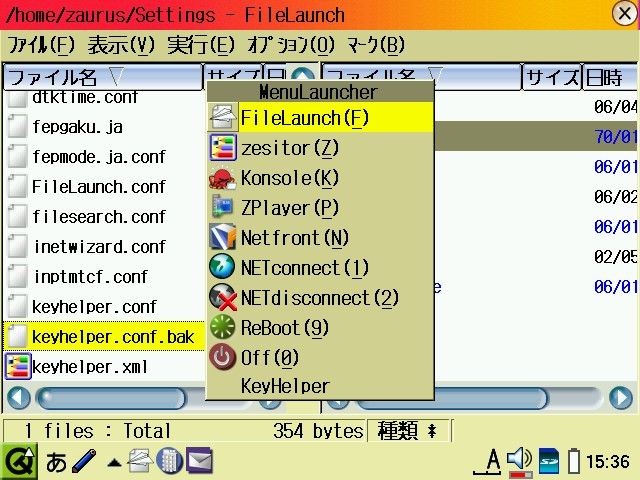Launch ZPlayer from the popup menu

pyautogui.click(x=320, y=208)
